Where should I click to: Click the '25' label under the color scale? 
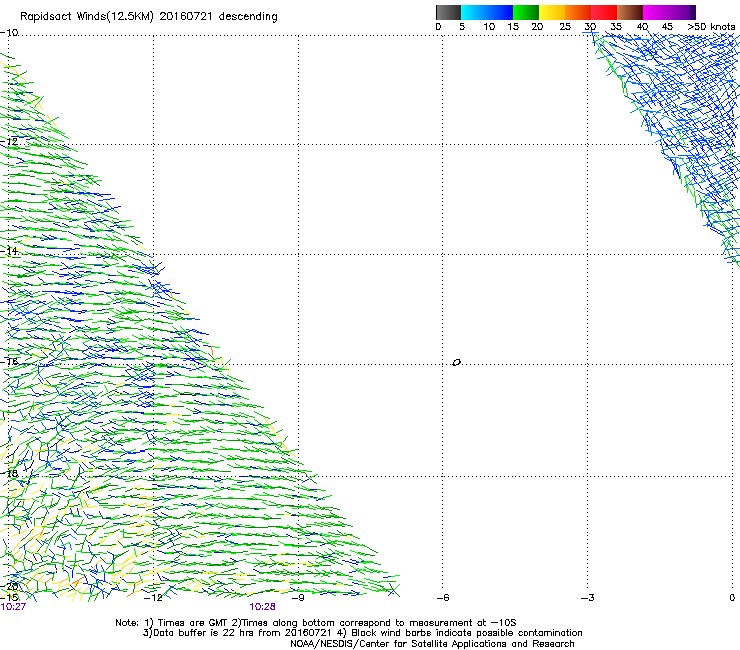565,27
